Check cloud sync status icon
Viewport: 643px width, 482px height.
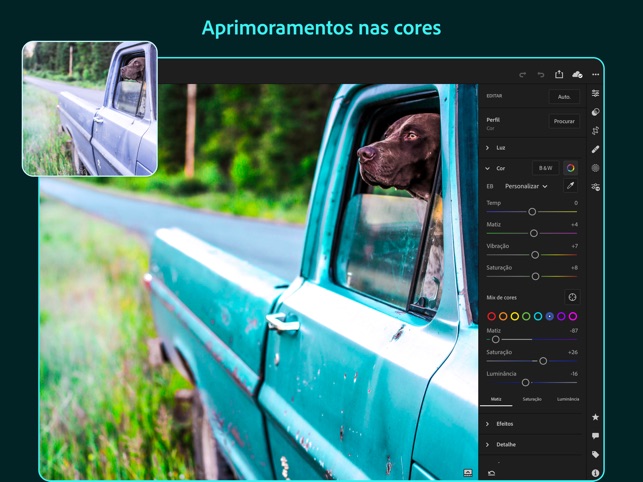(577, 74)
